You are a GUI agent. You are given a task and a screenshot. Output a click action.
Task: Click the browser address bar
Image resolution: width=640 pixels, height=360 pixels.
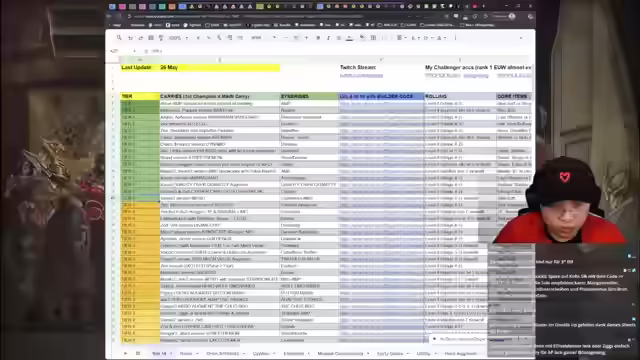(x=245, y=16)
